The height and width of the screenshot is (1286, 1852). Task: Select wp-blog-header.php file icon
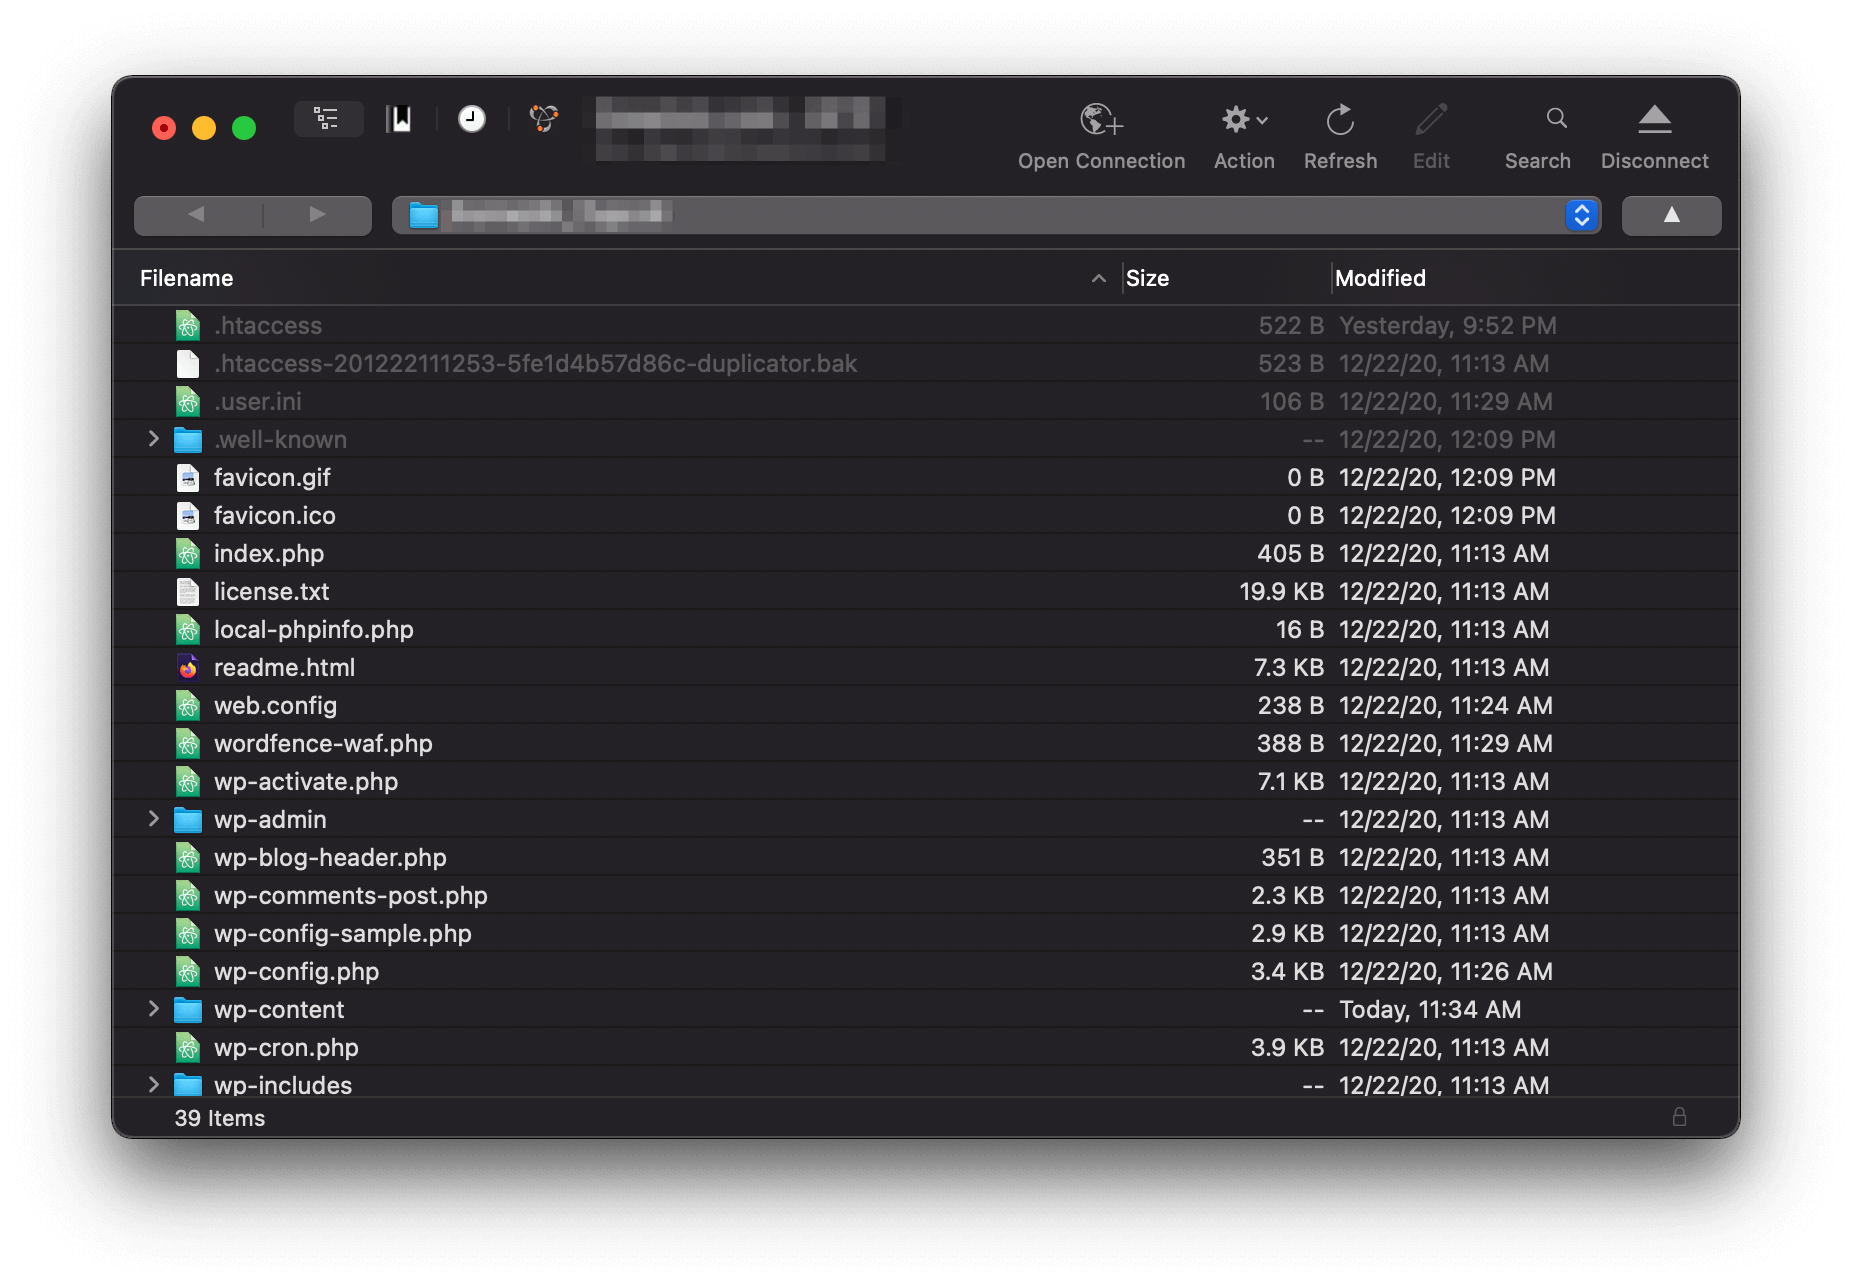[188, 857]
